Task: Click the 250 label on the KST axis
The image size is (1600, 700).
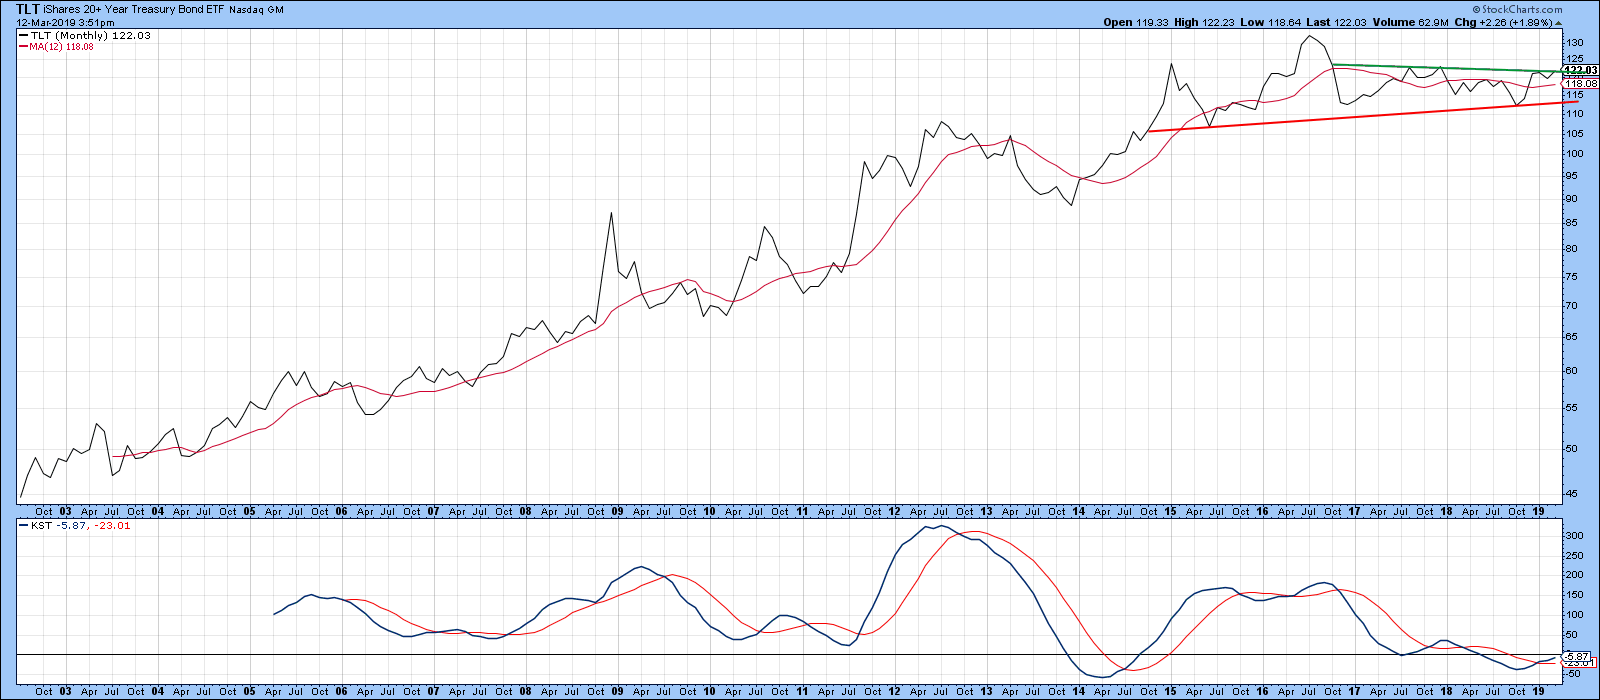Action: click(1574, 556)
